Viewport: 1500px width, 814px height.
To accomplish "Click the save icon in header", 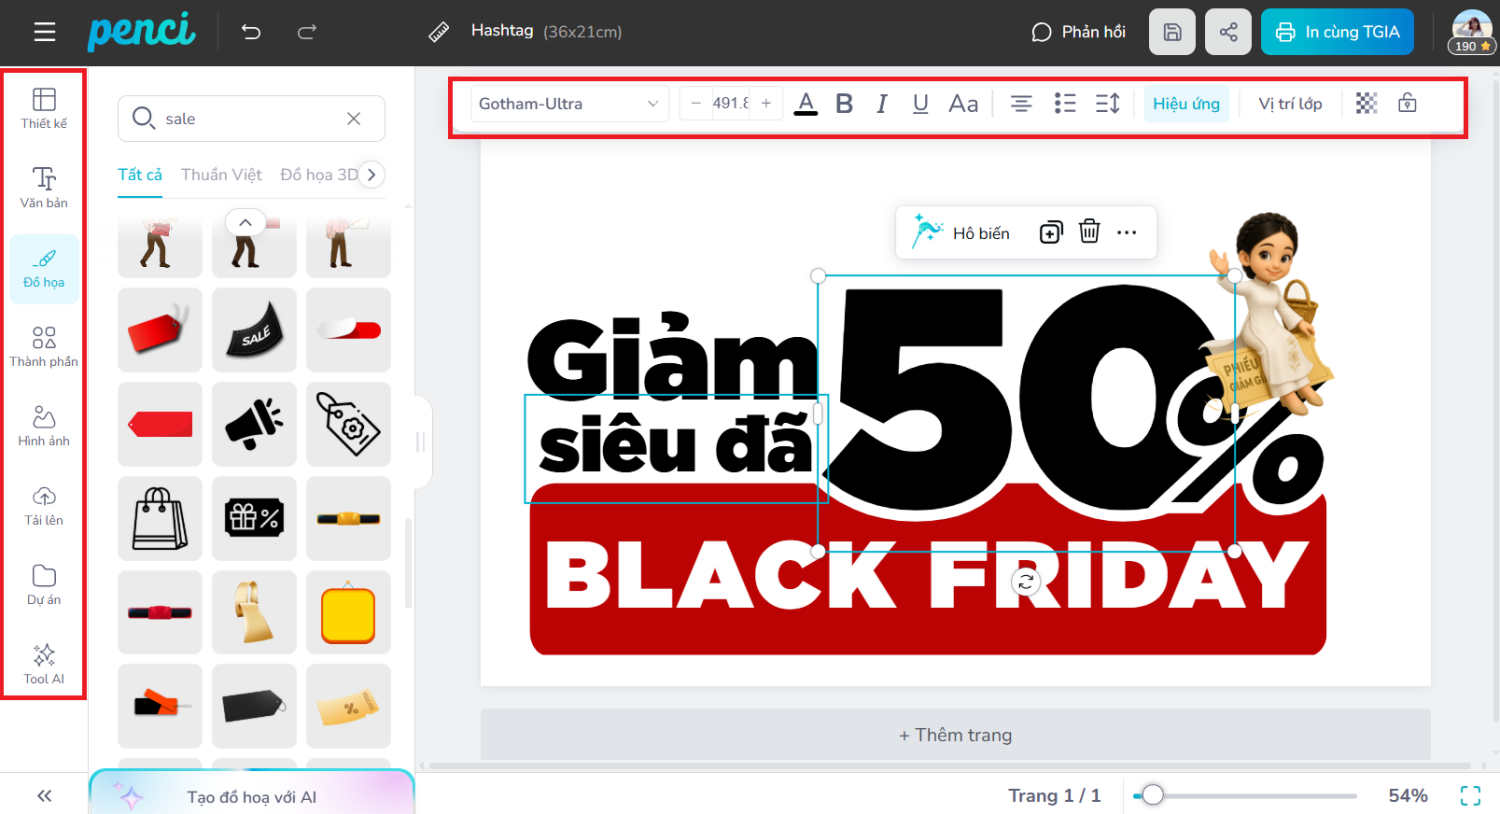I will pos(1172,32).
